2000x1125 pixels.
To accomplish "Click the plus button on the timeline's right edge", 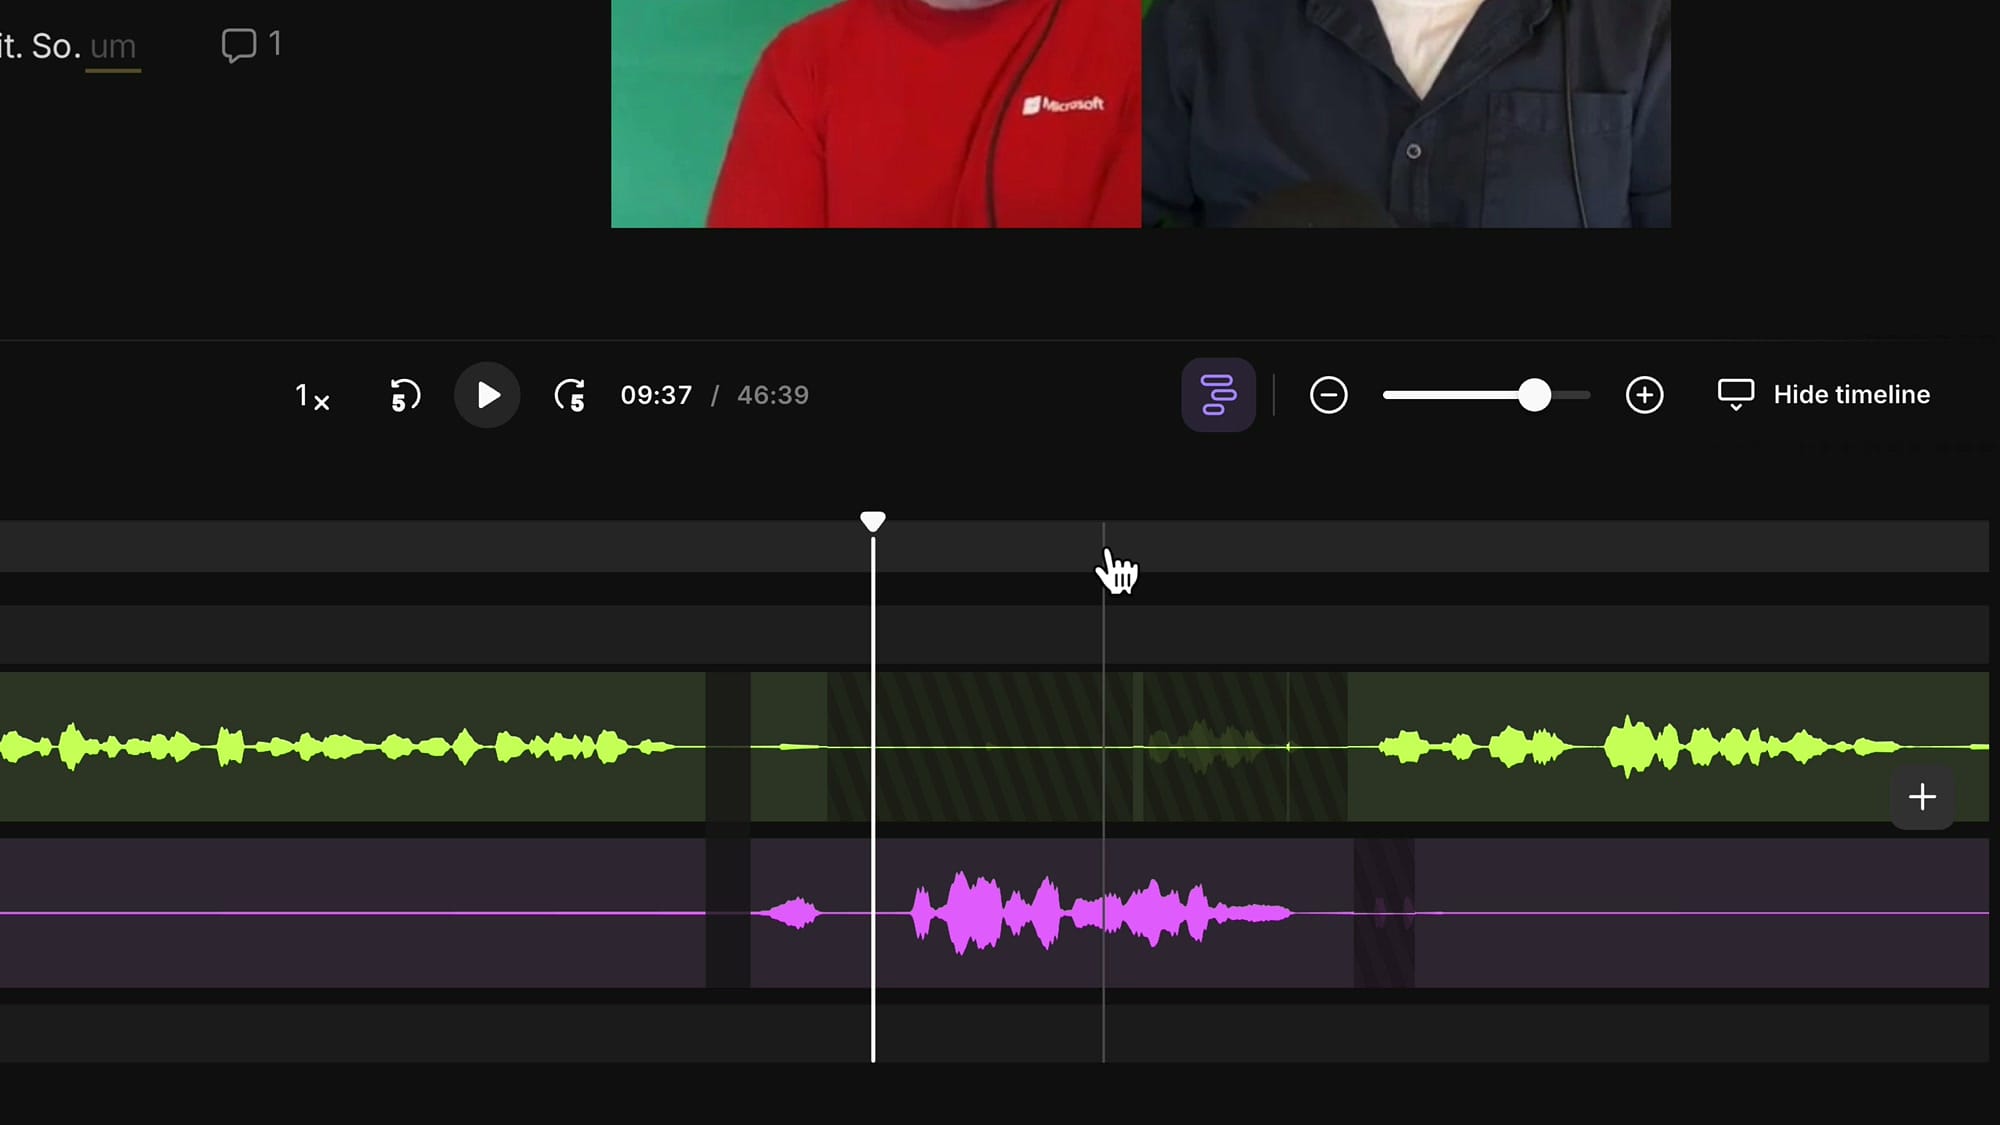I will (1922, 797).
